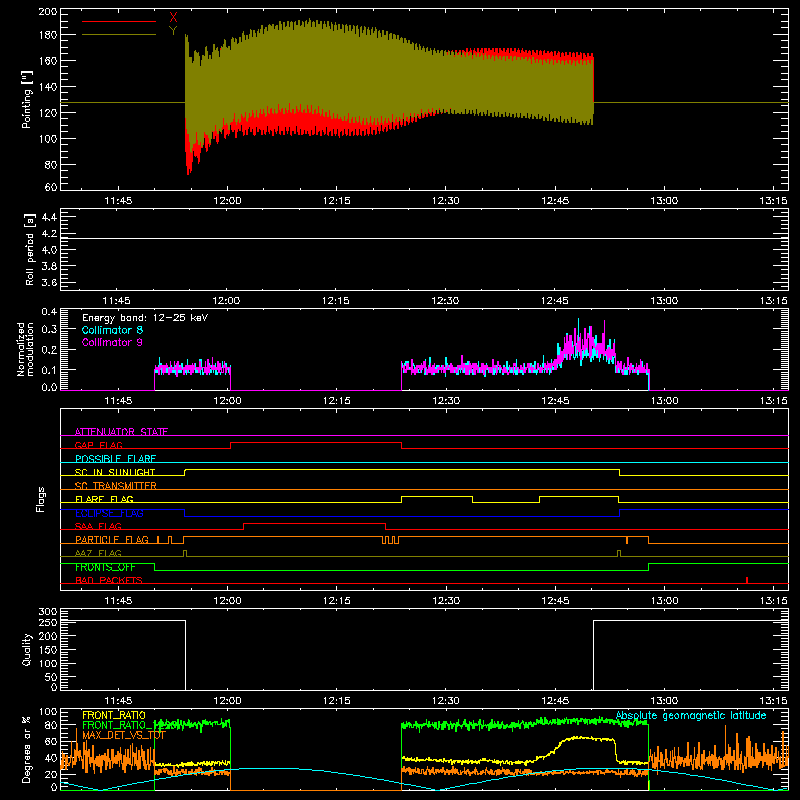Click the green FRONTS_OFF label
This screenshot has height=800, width=800.
point(105,567)
